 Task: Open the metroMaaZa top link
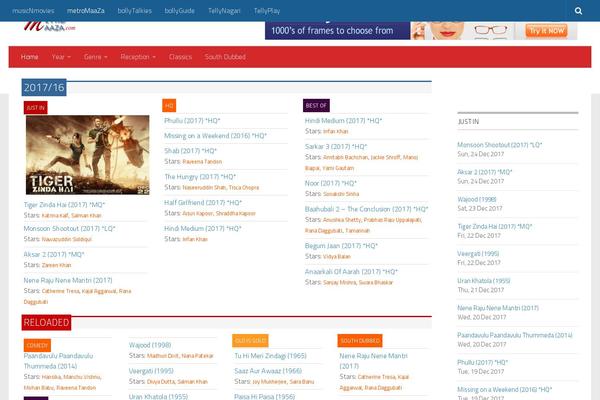(86, 11)
